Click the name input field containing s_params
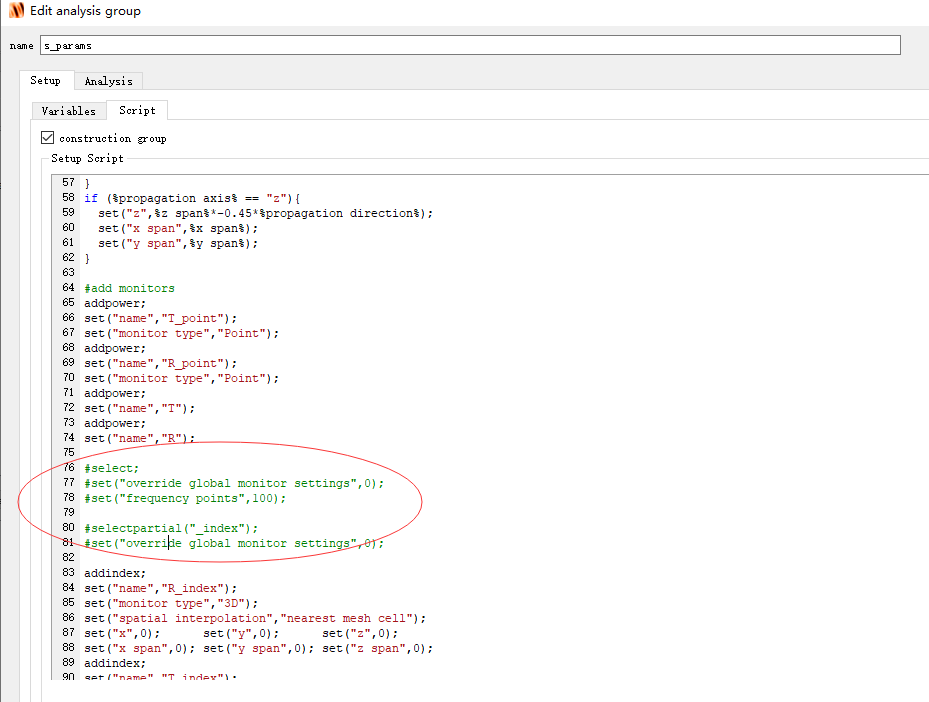 coord(470,45)
